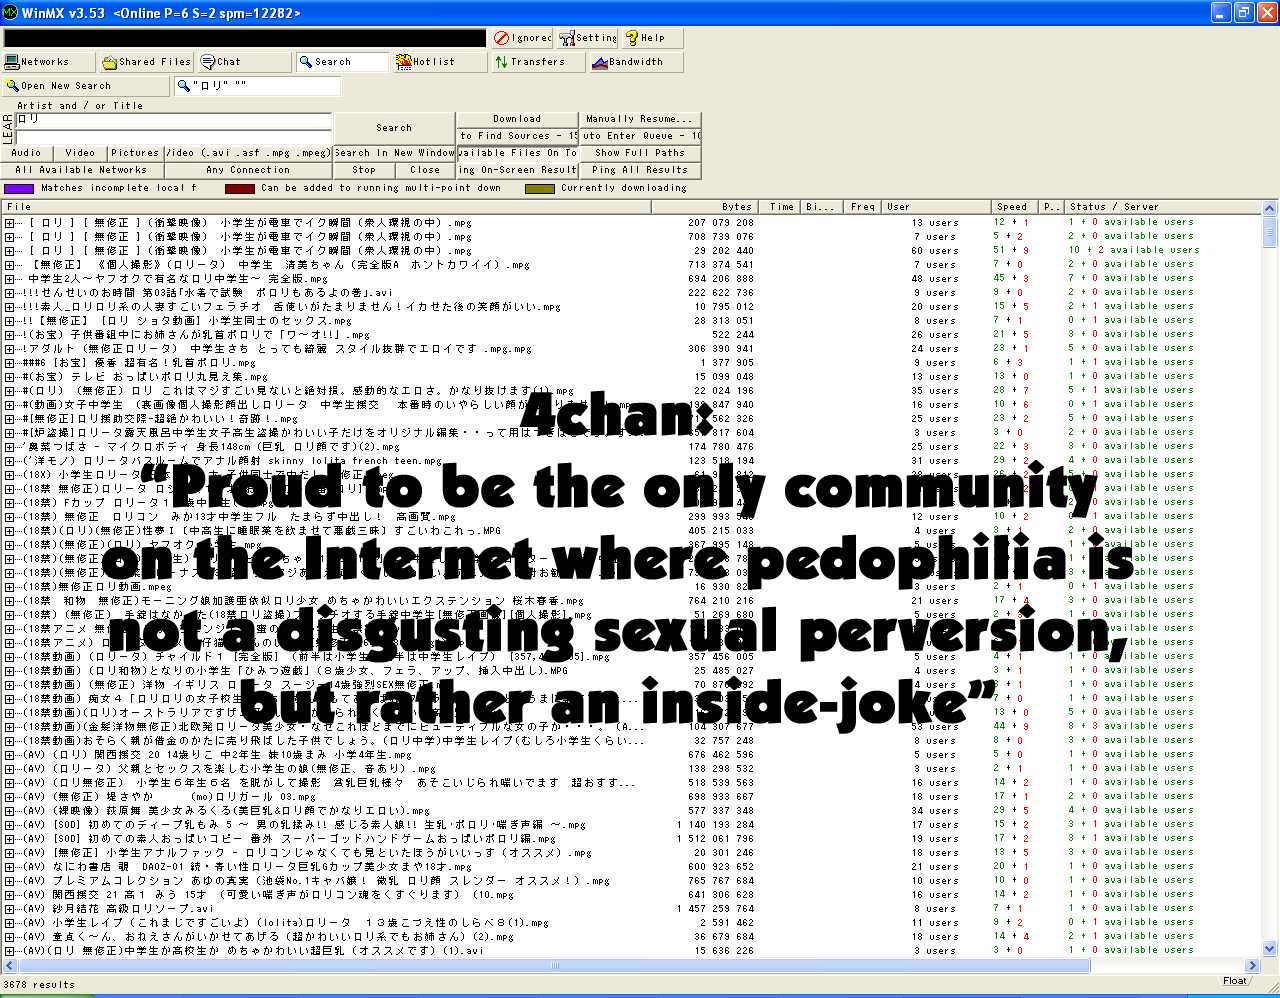The image size is (1280, 998).
Task: Switch to the Chat panel
Action: 244,62
